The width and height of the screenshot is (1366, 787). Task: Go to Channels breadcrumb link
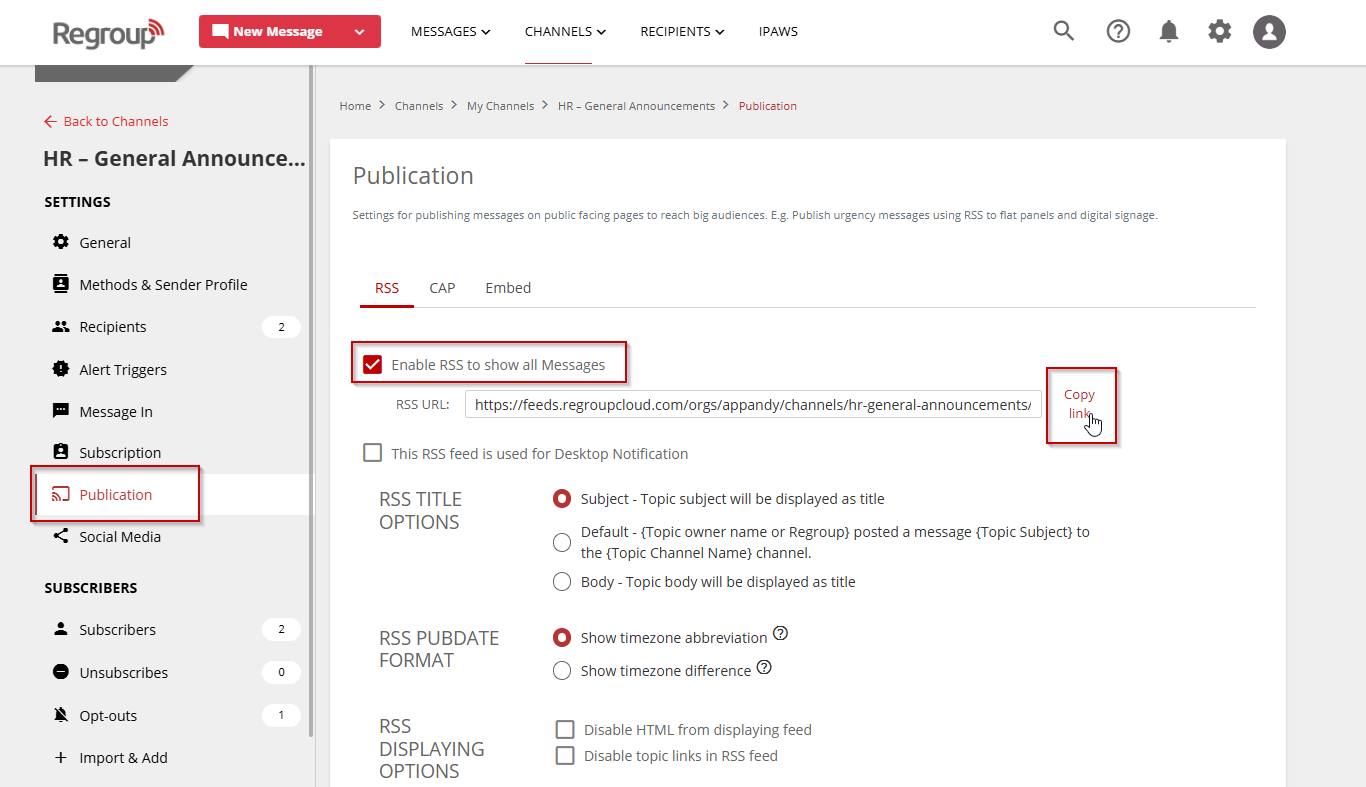click(419, 106)
